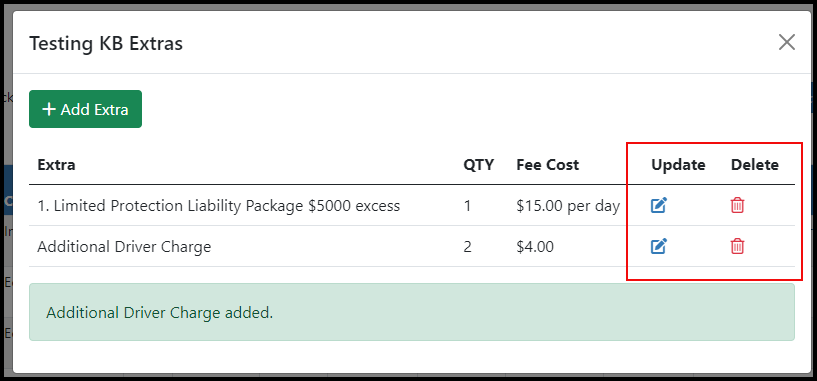The width and height of the screenshot is (817, 381).
Task: Select the Additional Driver Charge row name
Action: [x=124, y=246]
